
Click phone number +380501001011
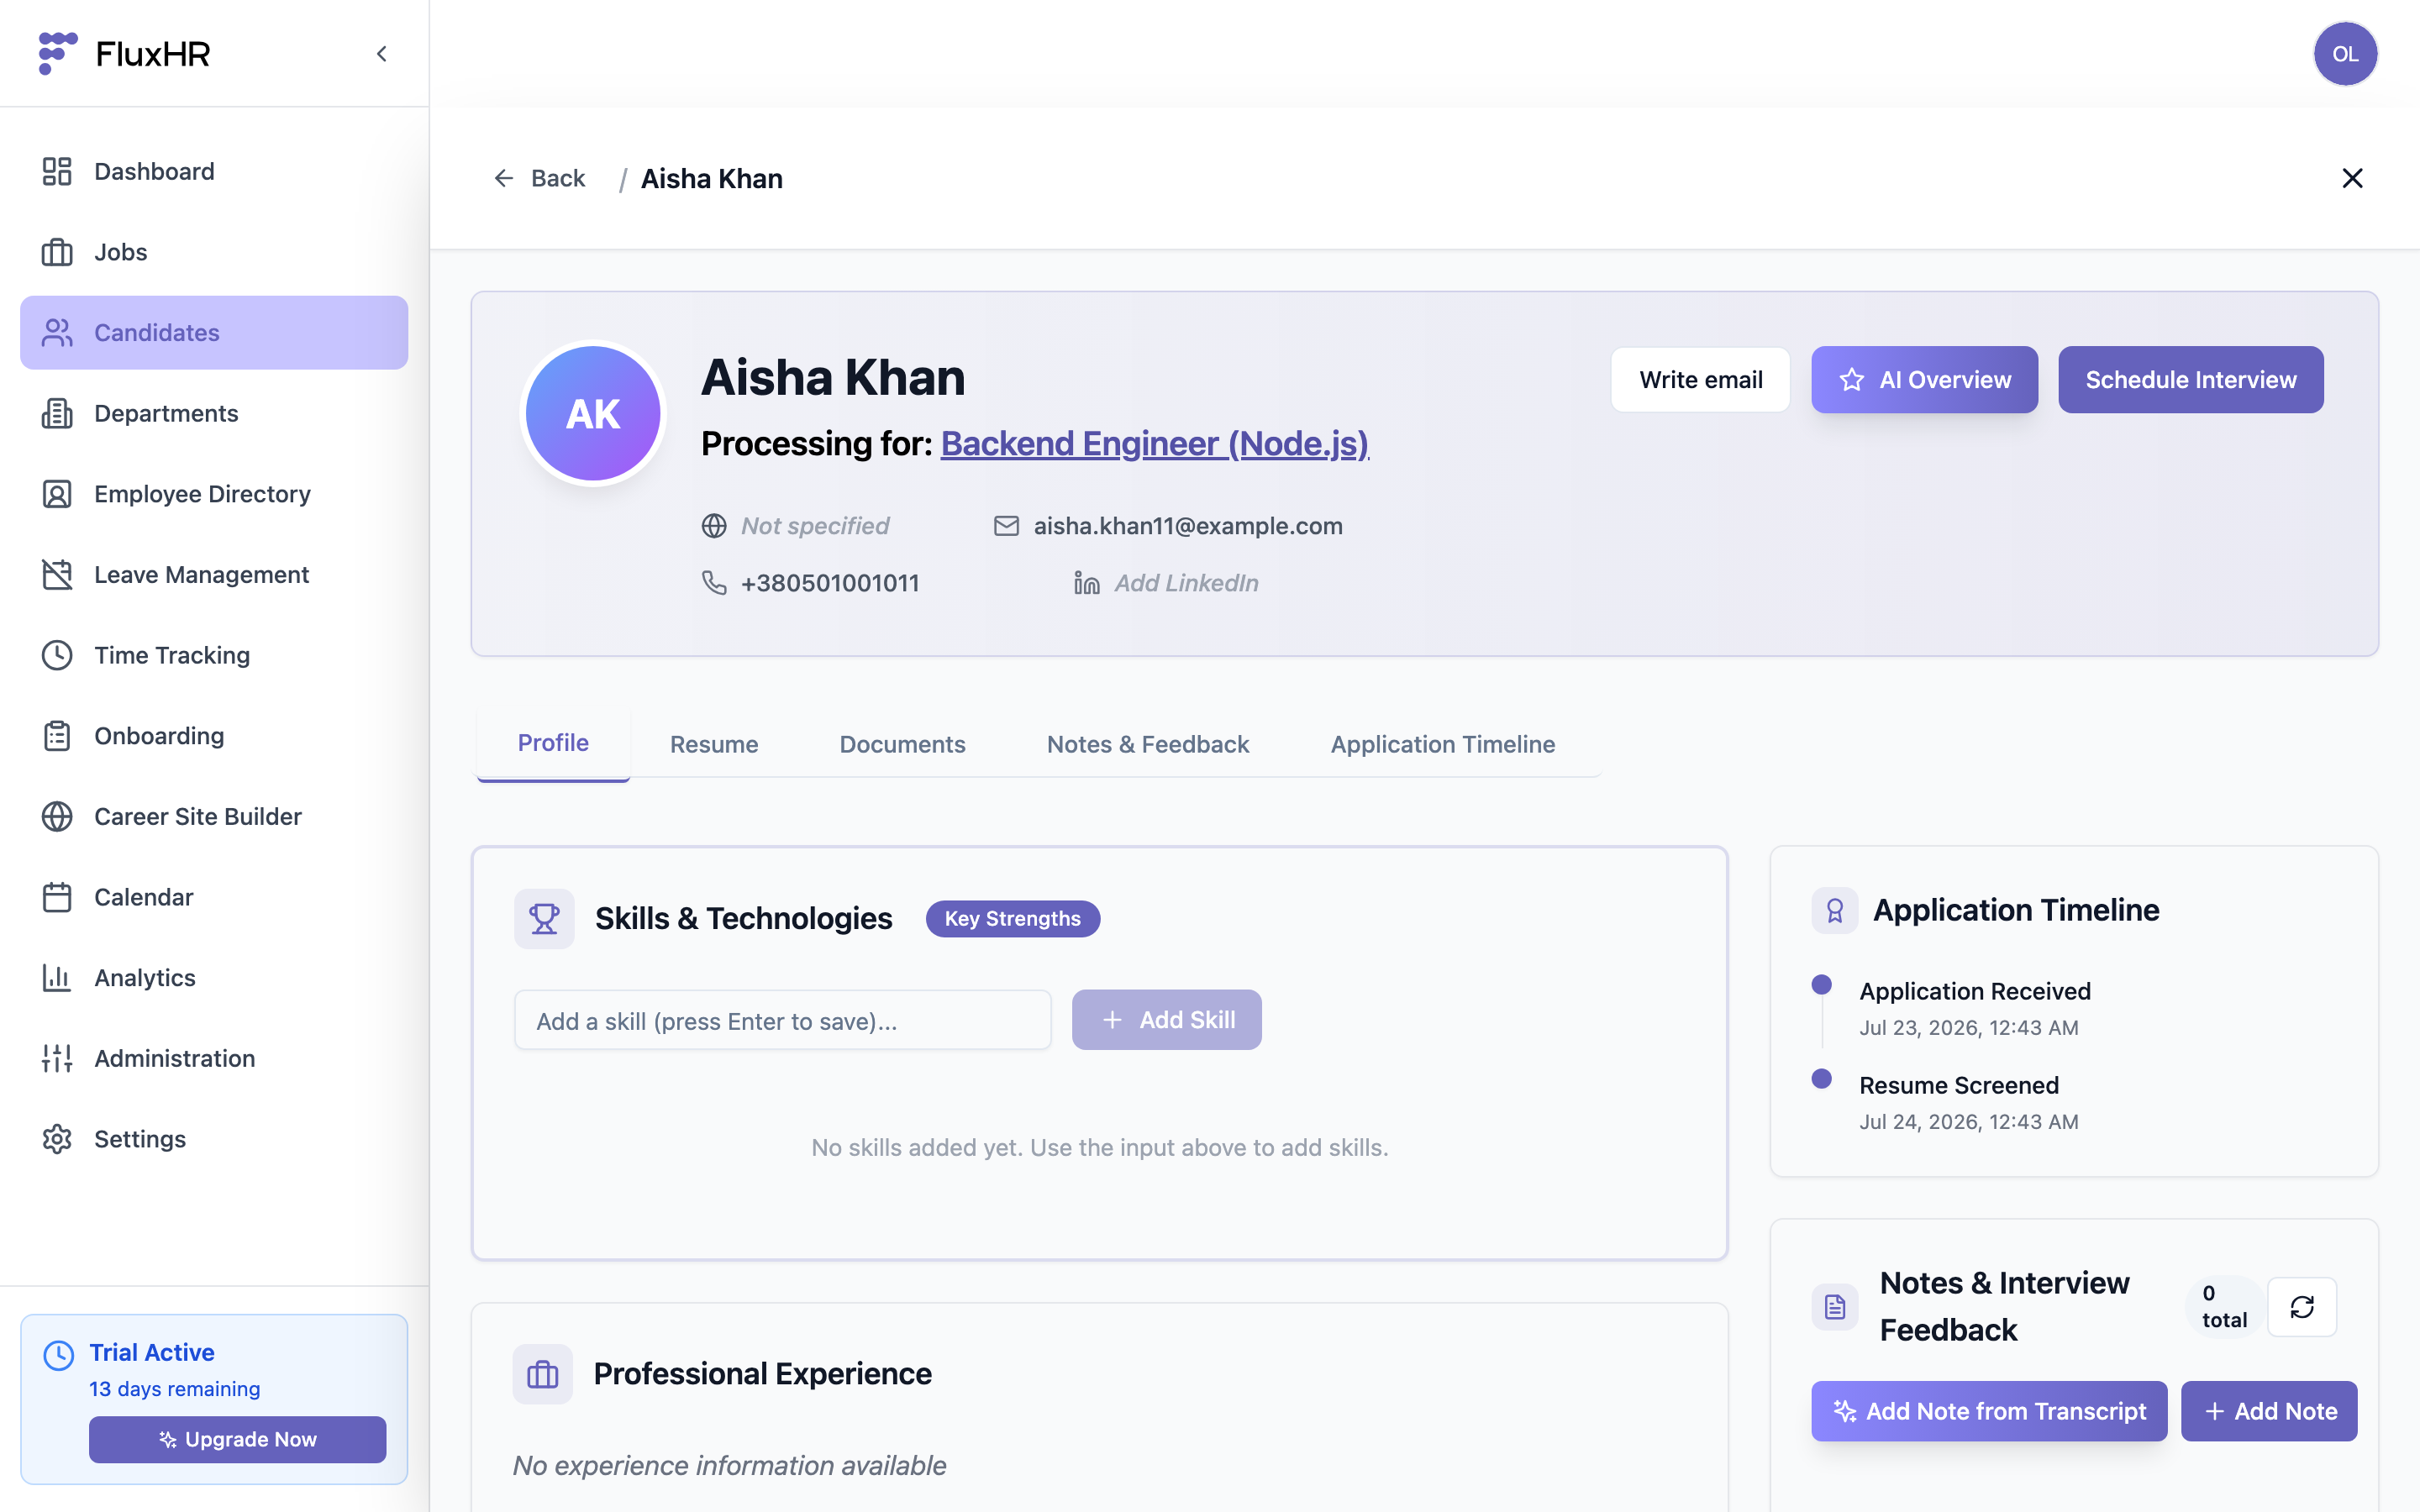(830, 583)
